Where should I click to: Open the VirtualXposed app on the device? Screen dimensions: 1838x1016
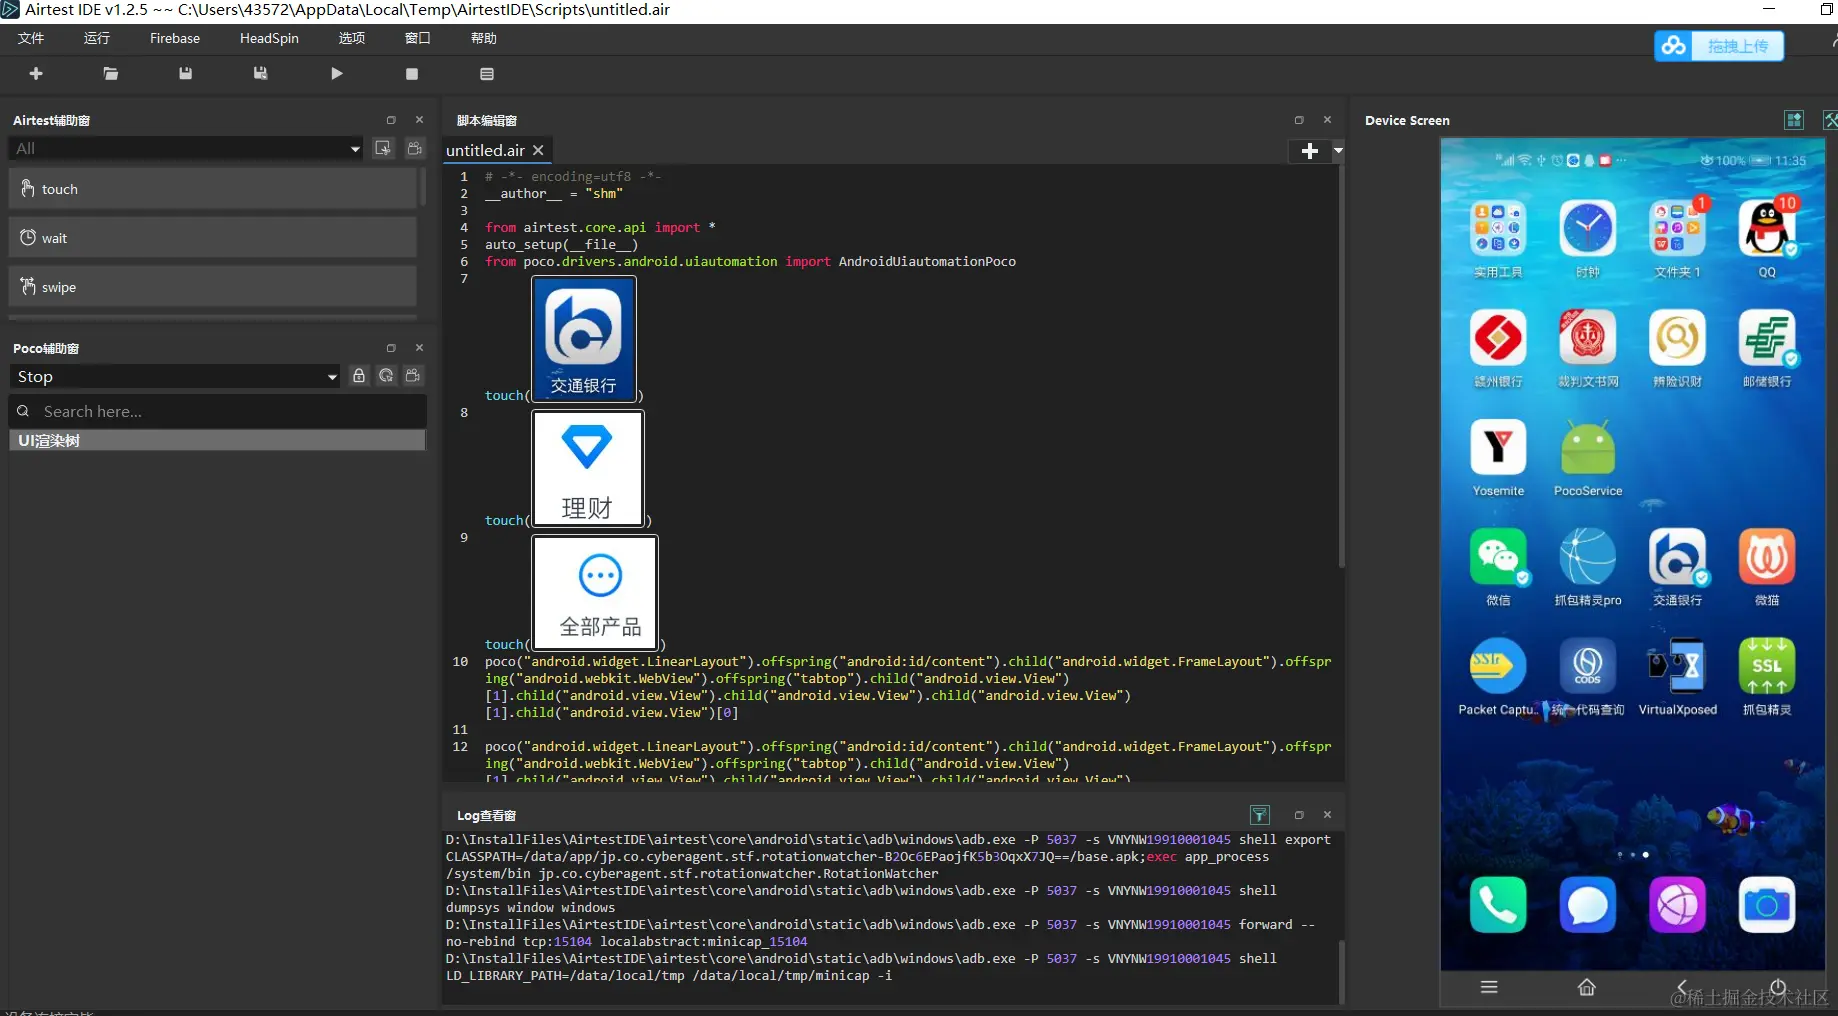point(1677,677)
